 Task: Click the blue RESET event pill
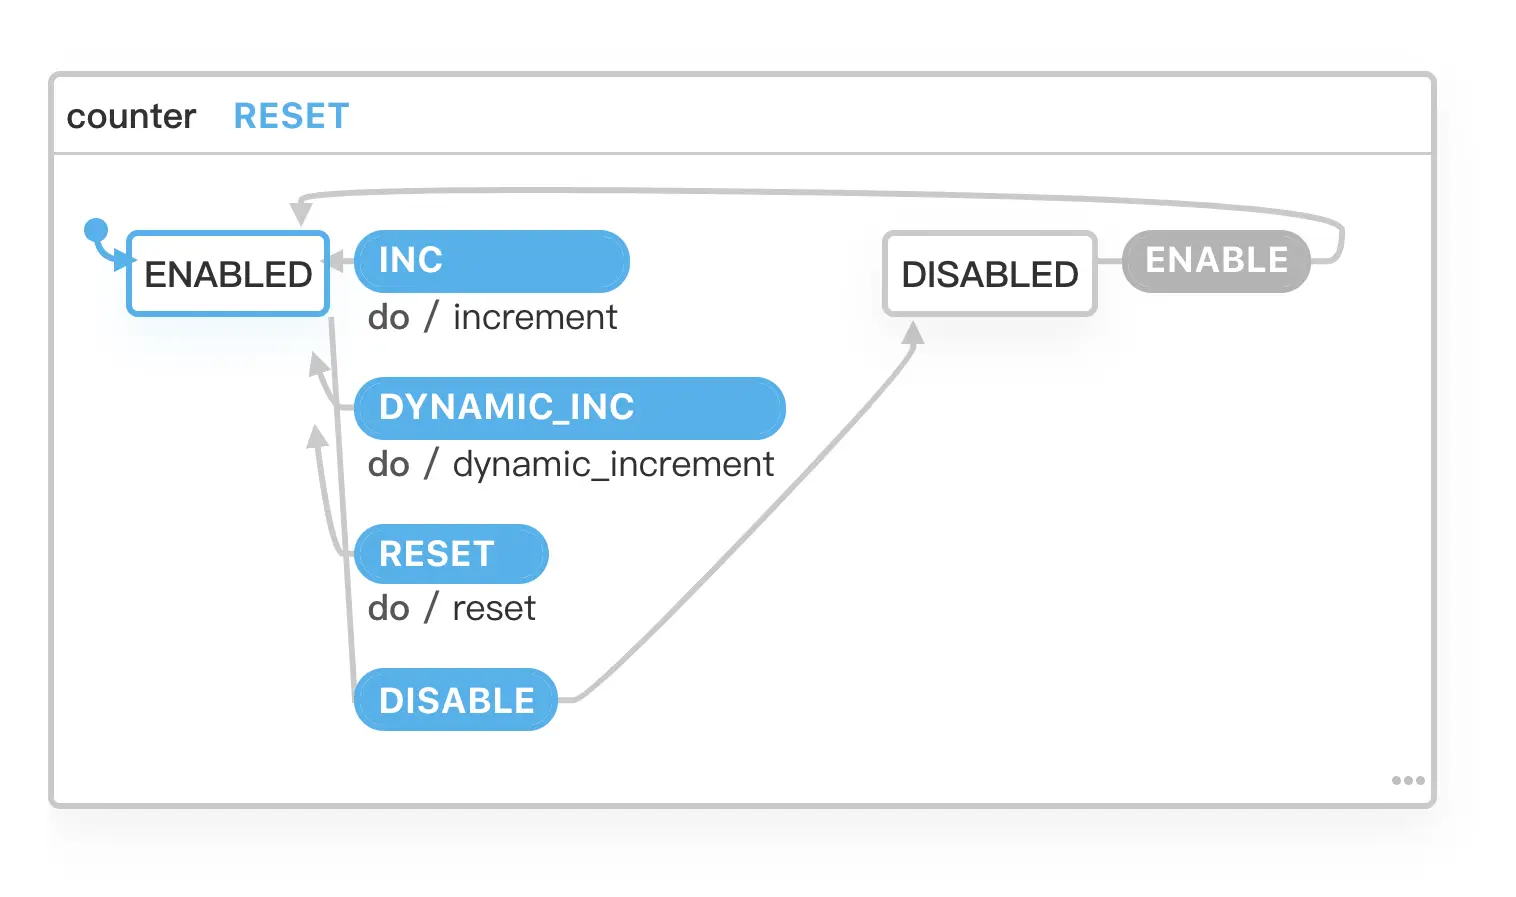click(452, 554)
